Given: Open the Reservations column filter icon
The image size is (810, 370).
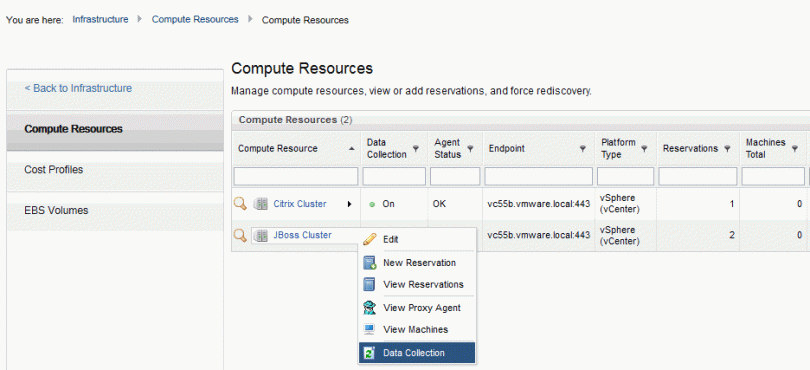Looking at the screenshot, I should 727,149.
